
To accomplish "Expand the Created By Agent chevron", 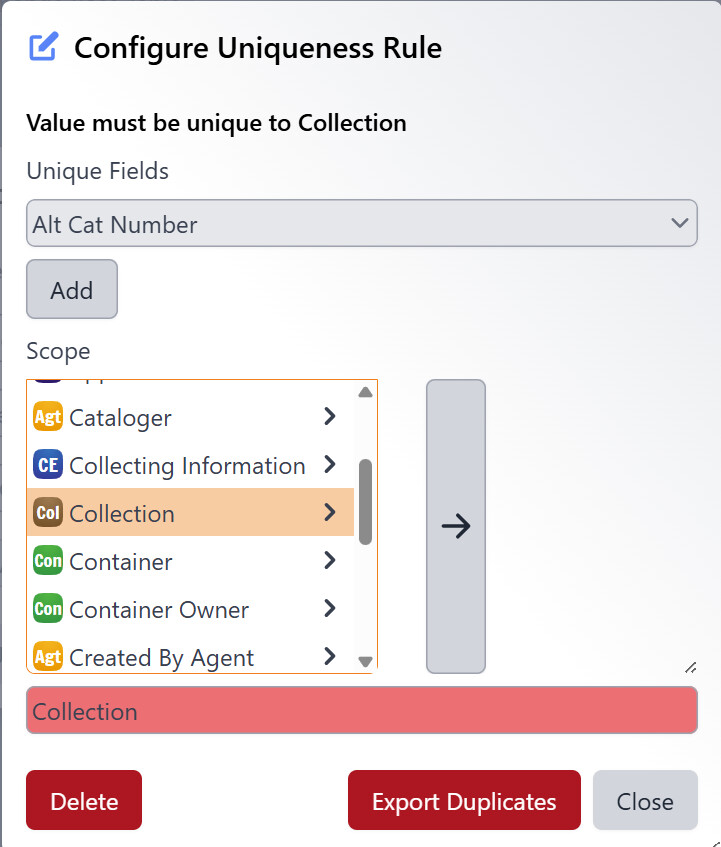I will pos(330,657).
